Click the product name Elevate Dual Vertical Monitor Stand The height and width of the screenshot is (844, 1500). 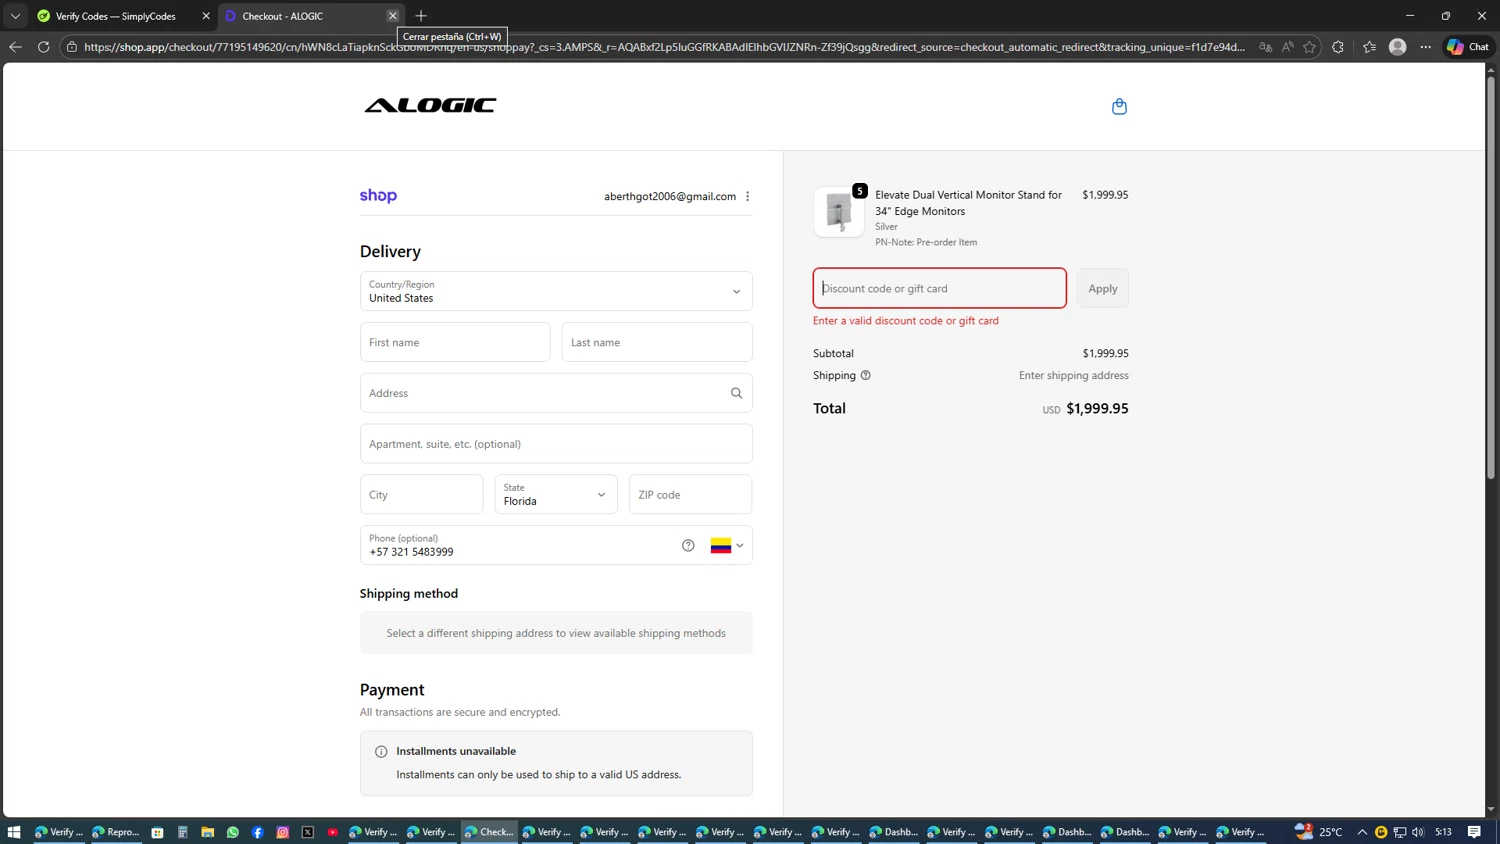coord(968,203)
